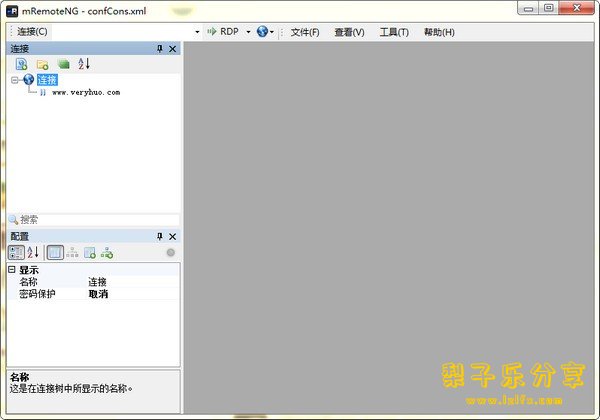This screenshot has height=420, width=600.
Task: Click the default properties icon in 配置
Action: click(x=90, y=252)
